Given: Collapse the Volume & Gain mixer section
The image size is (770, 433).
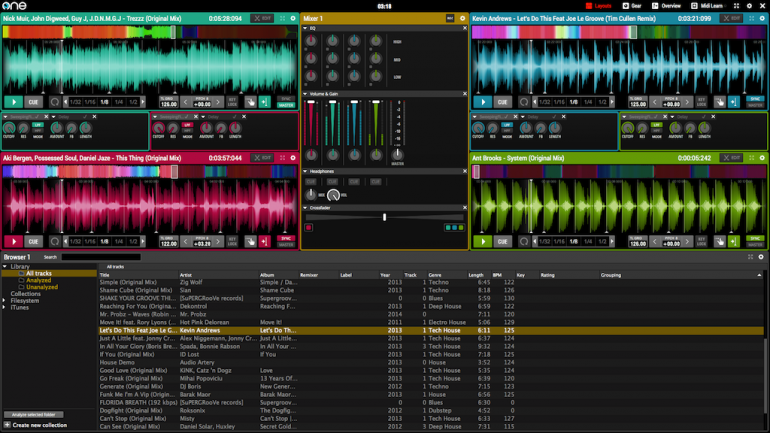Looking at the screenshot, I should click(305, 93).
